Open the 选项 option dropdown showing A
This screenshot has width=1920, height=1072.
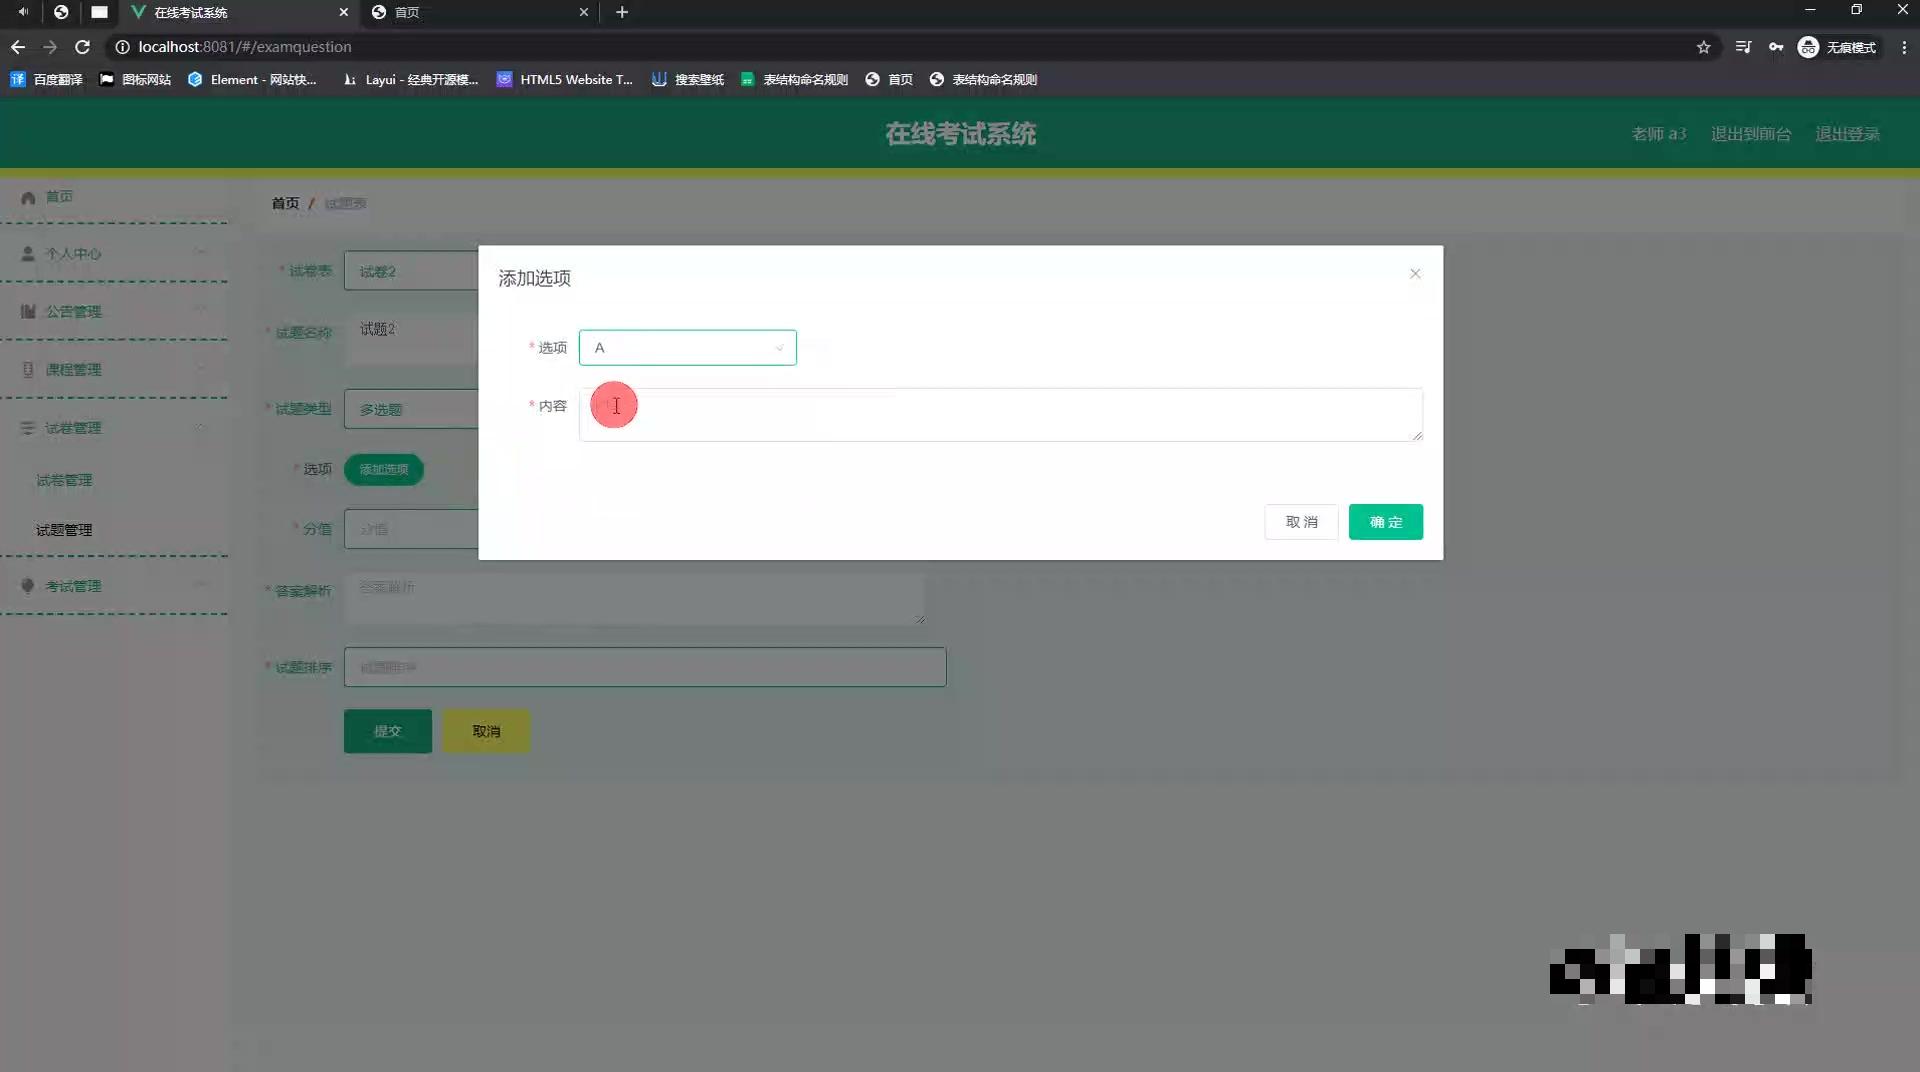687,347
